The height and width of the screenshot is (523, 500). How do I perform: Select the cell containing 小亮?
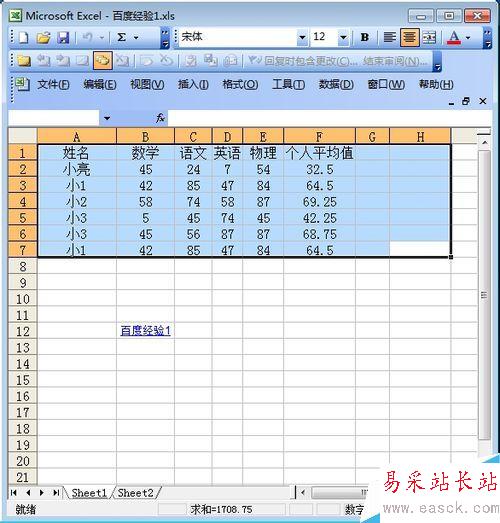(77, 169)
